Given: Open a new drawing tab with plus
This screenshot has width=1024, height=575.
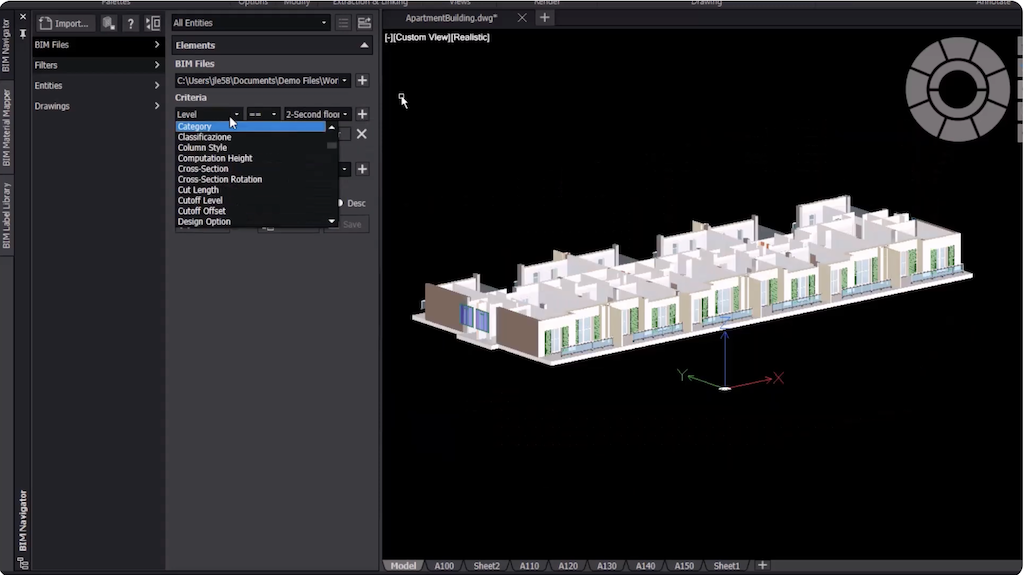Looking at the screenshot, I should pyautogui.click(x=545, y=18).
